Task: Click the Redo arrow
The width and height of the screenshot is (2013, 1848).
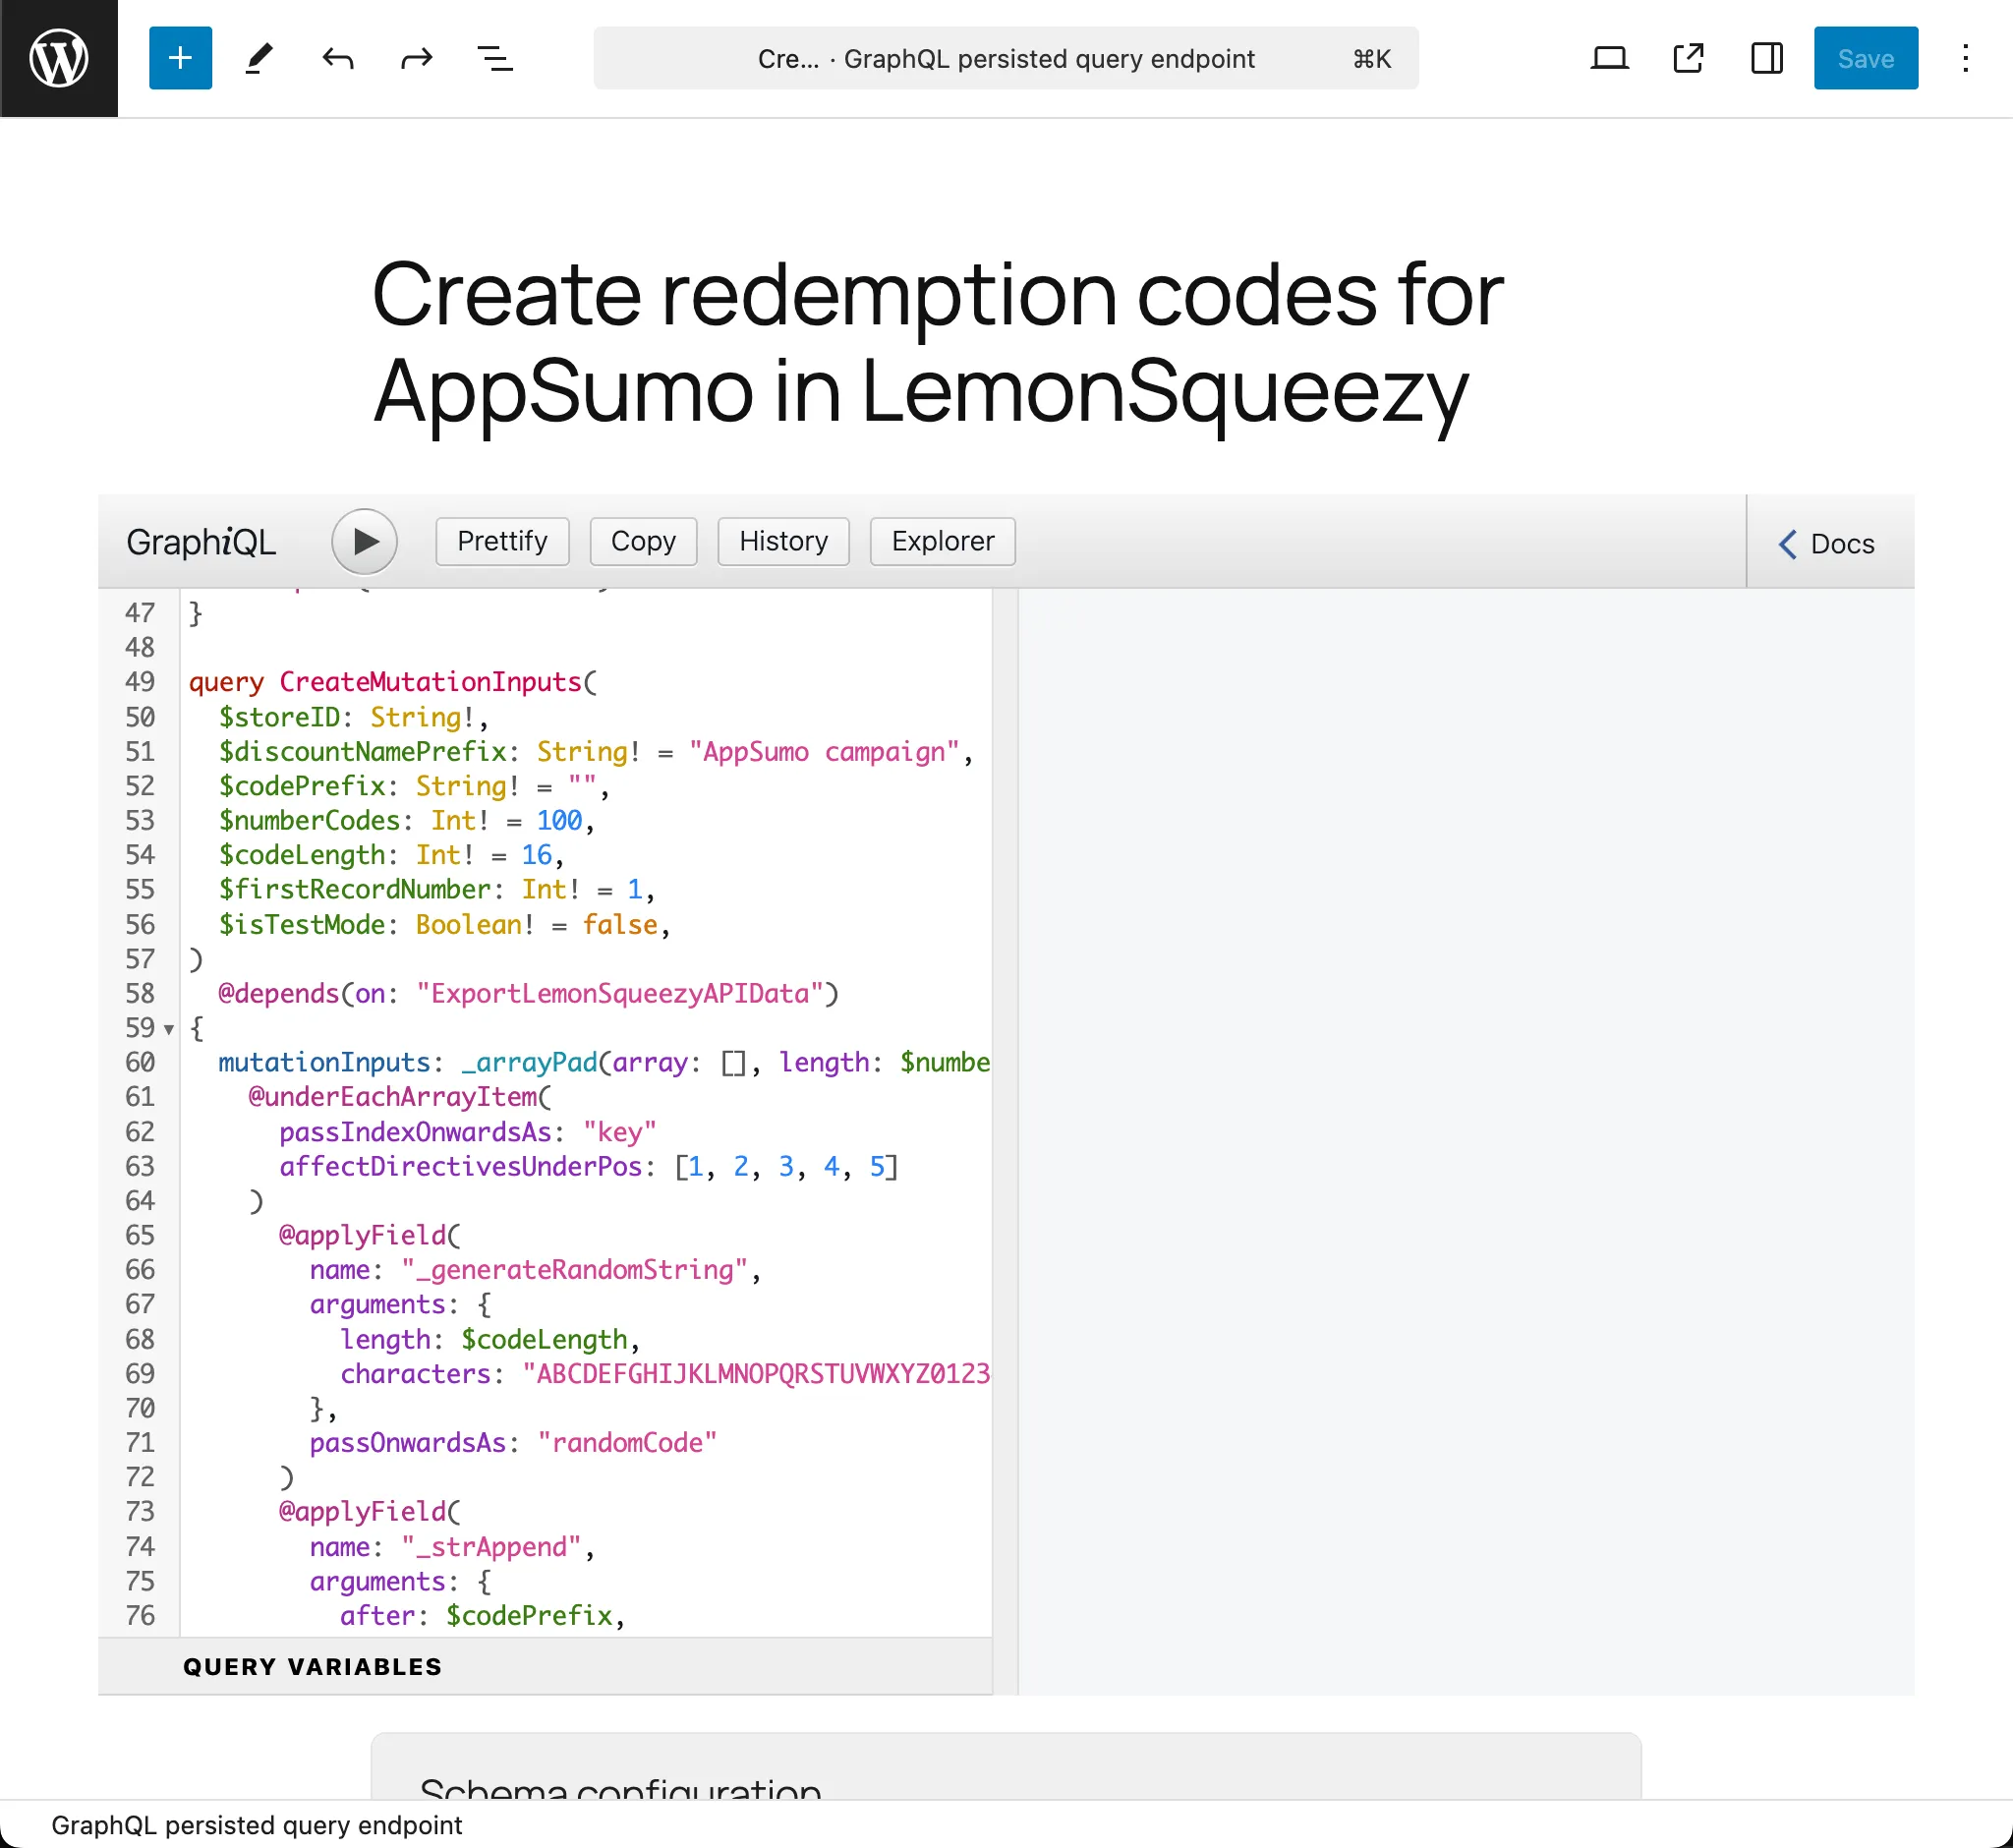Action: 416,58
